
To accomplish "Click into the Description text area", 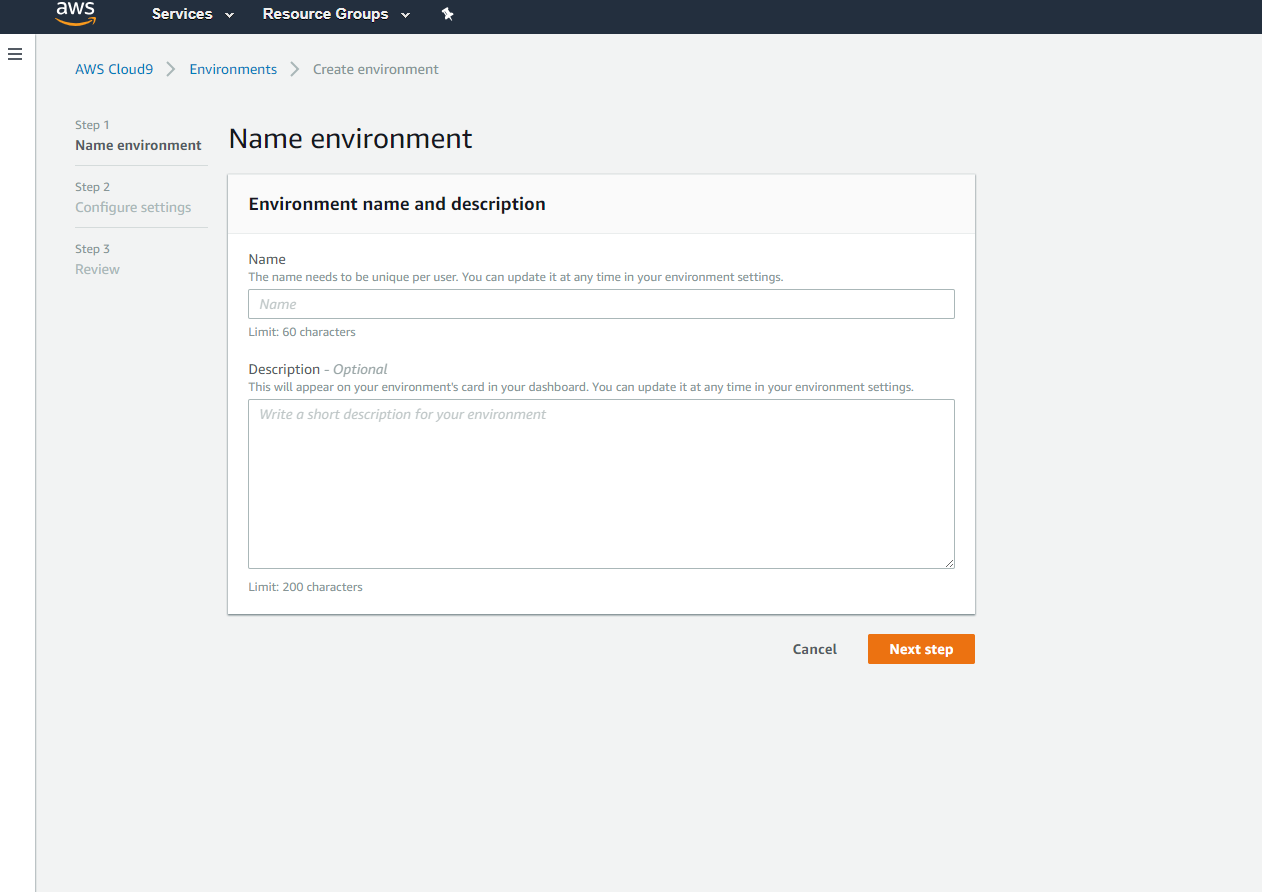I will (601, 484).
